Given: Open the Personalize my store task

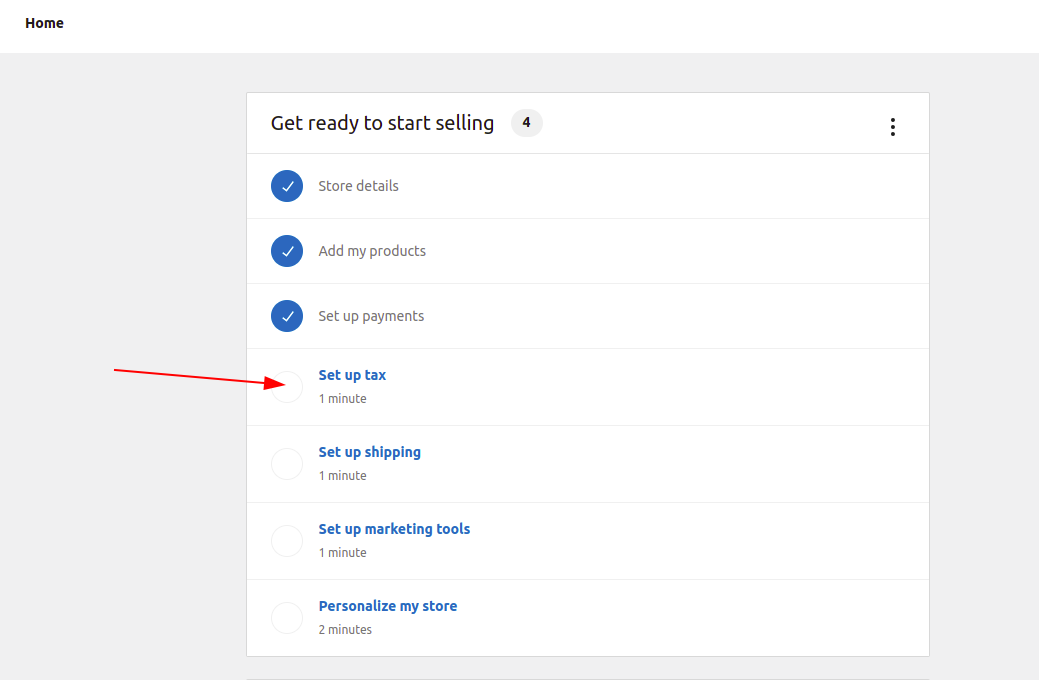Looking at the screenshot, I should tap(388, 606).
